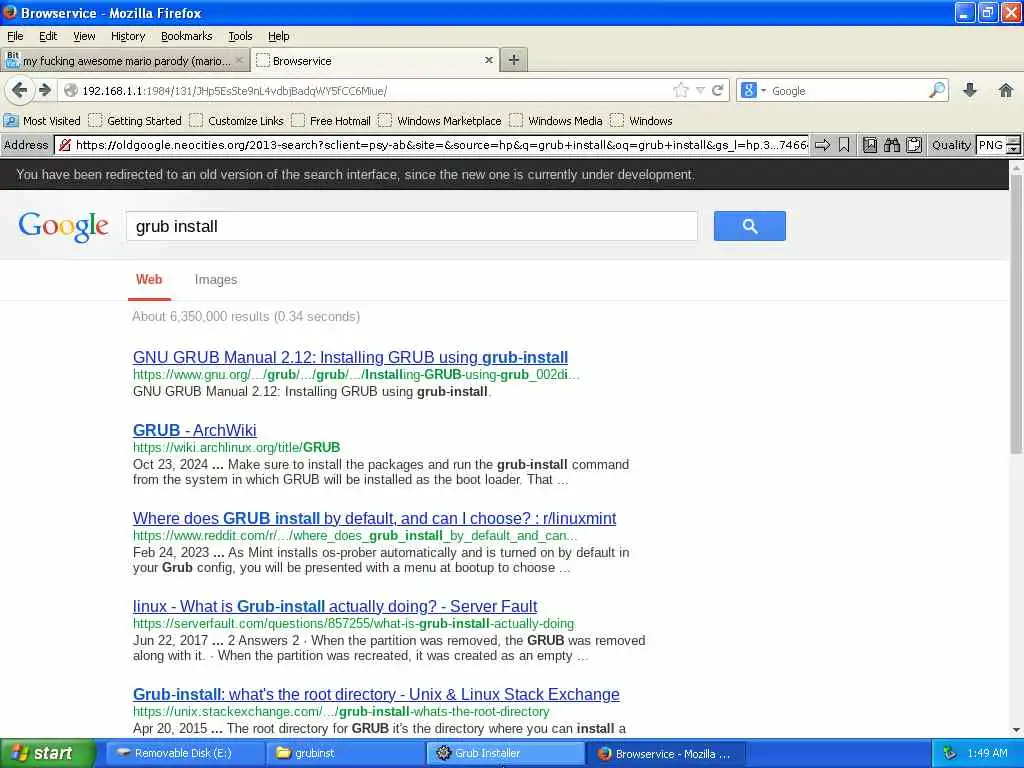Click the Quality PNG value field
The height and width of the screenshot is (768, 1024).
(x=991, y=144)
